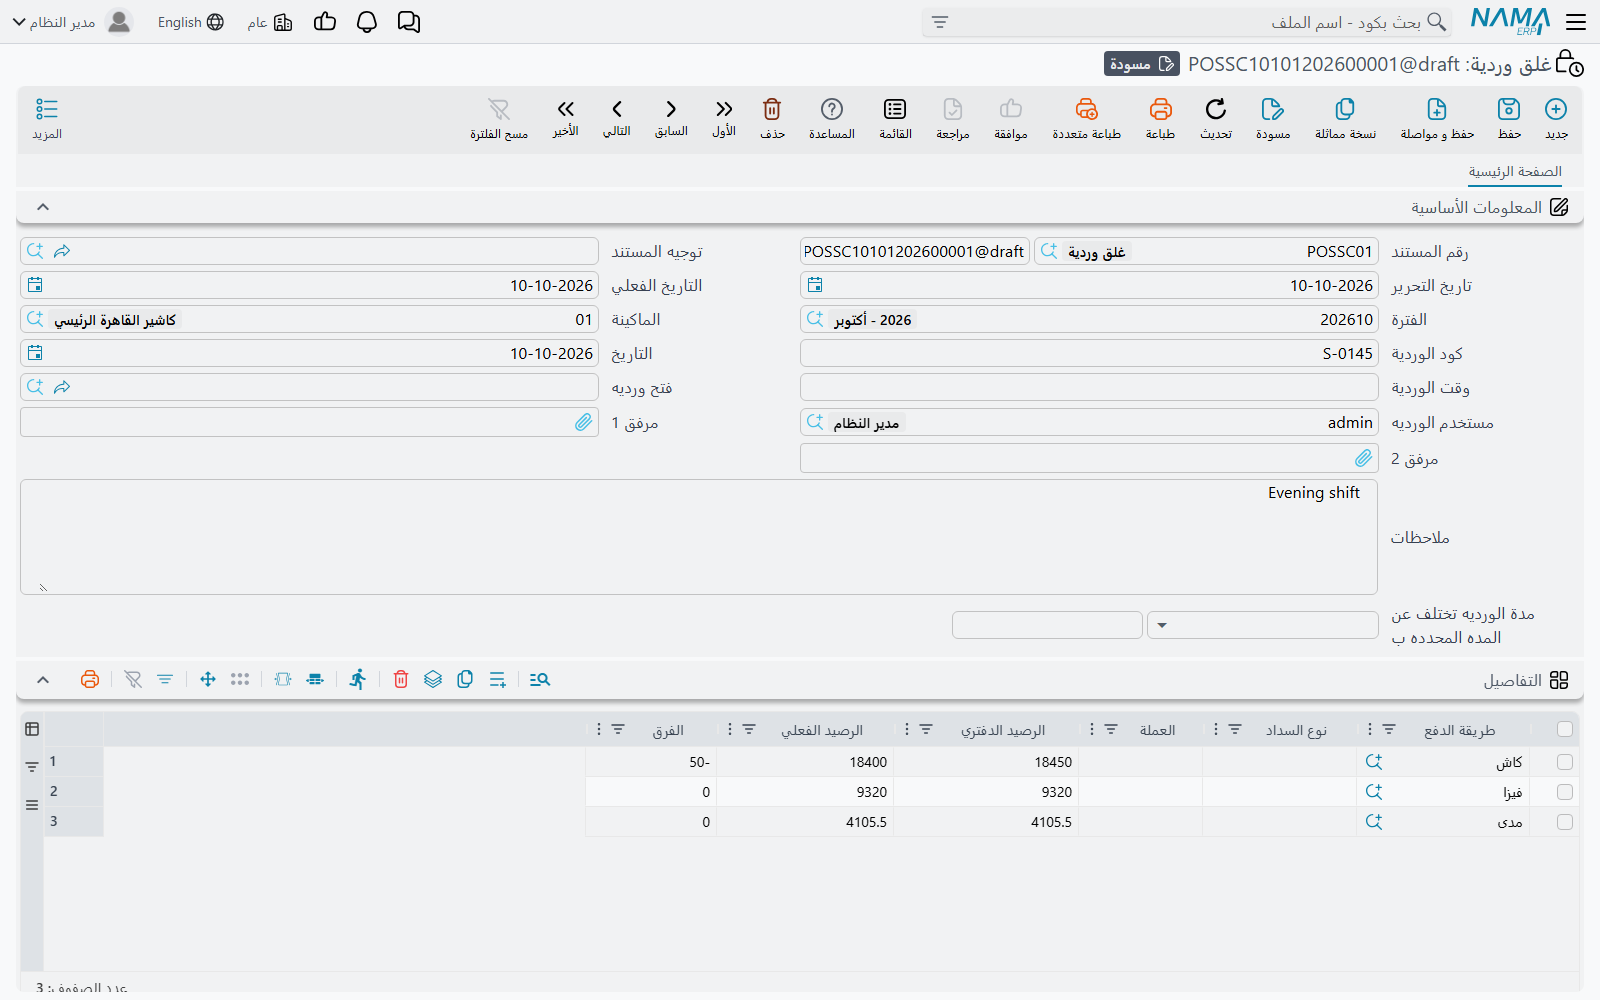Open column options menu for الفرق column
Viewport: 1600px width, 1000px height.
pyautogui.click(x=599, y=730)
